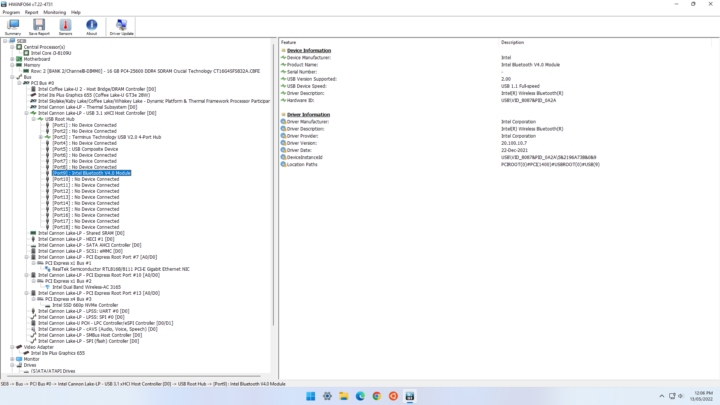This screenshot has height=405, width=720.
Task: Open the Windows Start menu
Action: click(x=310, y=396)
